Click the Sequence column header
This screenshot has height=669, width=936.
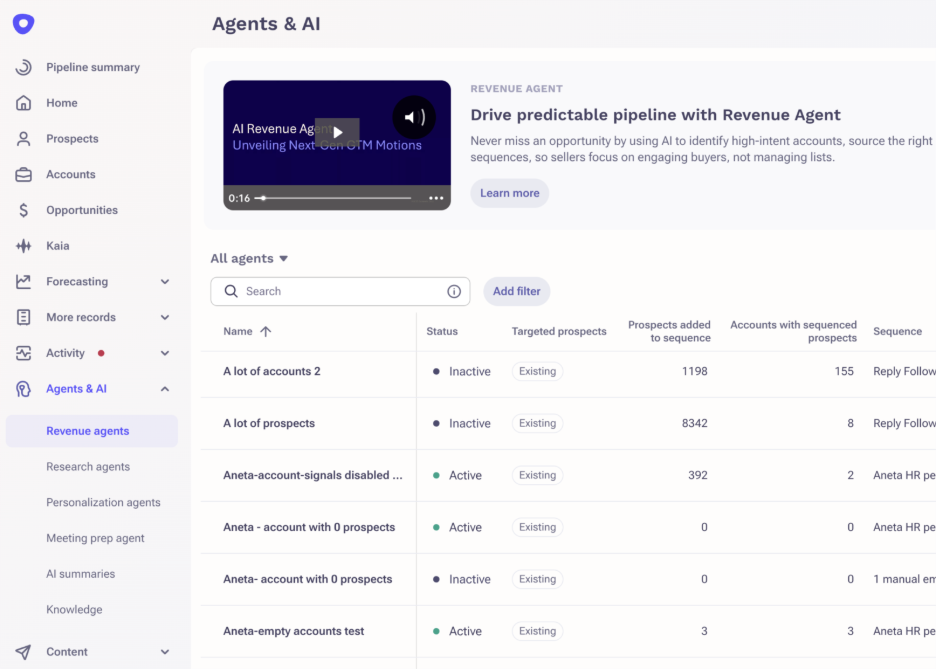pos(897,331)
